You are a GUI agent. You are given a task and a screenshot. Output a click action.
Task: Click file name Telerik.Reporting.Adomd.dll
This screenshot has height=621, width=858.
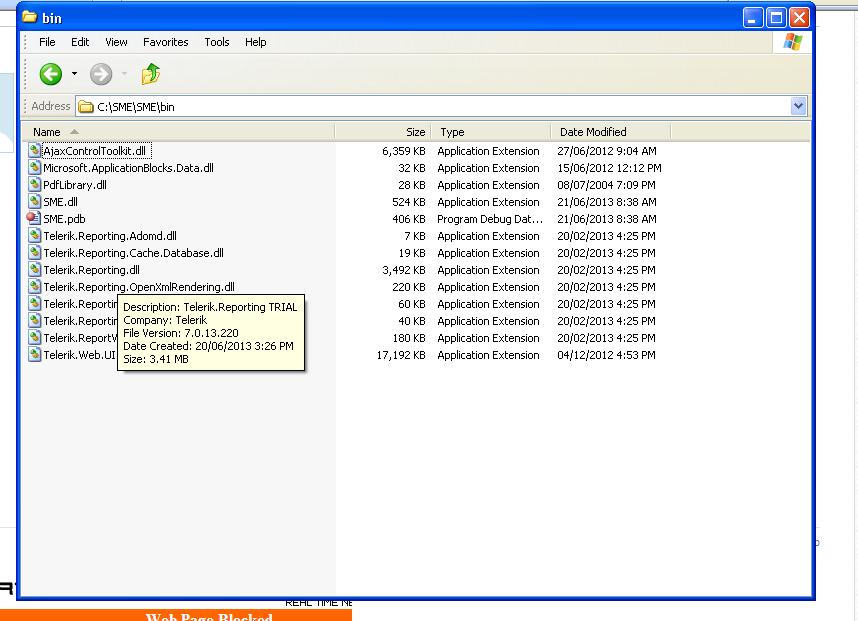(x=110, y=236)
